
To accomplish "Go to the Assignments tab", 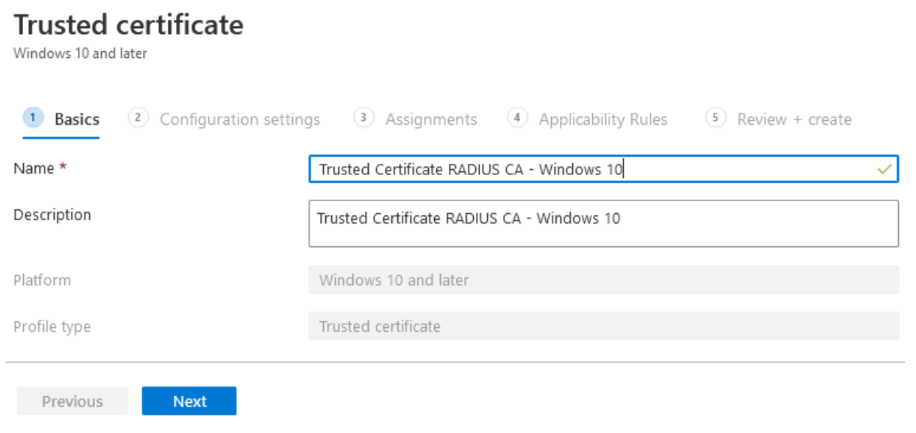I will click(431, 119).
